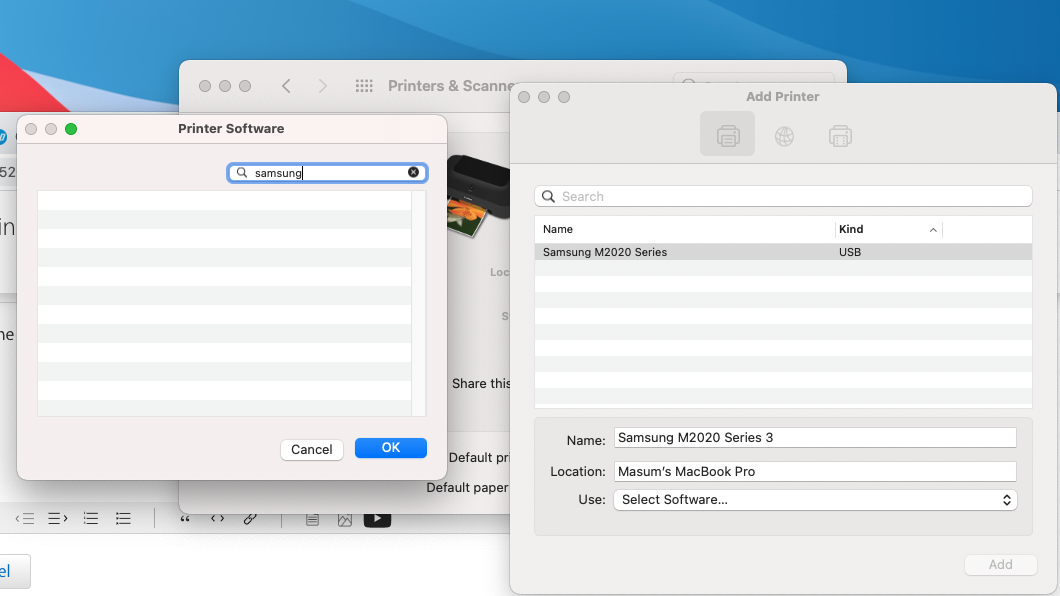Sort by the Name column header
The width and height of the screenshot is (1060, 596).
pos(685,230)
